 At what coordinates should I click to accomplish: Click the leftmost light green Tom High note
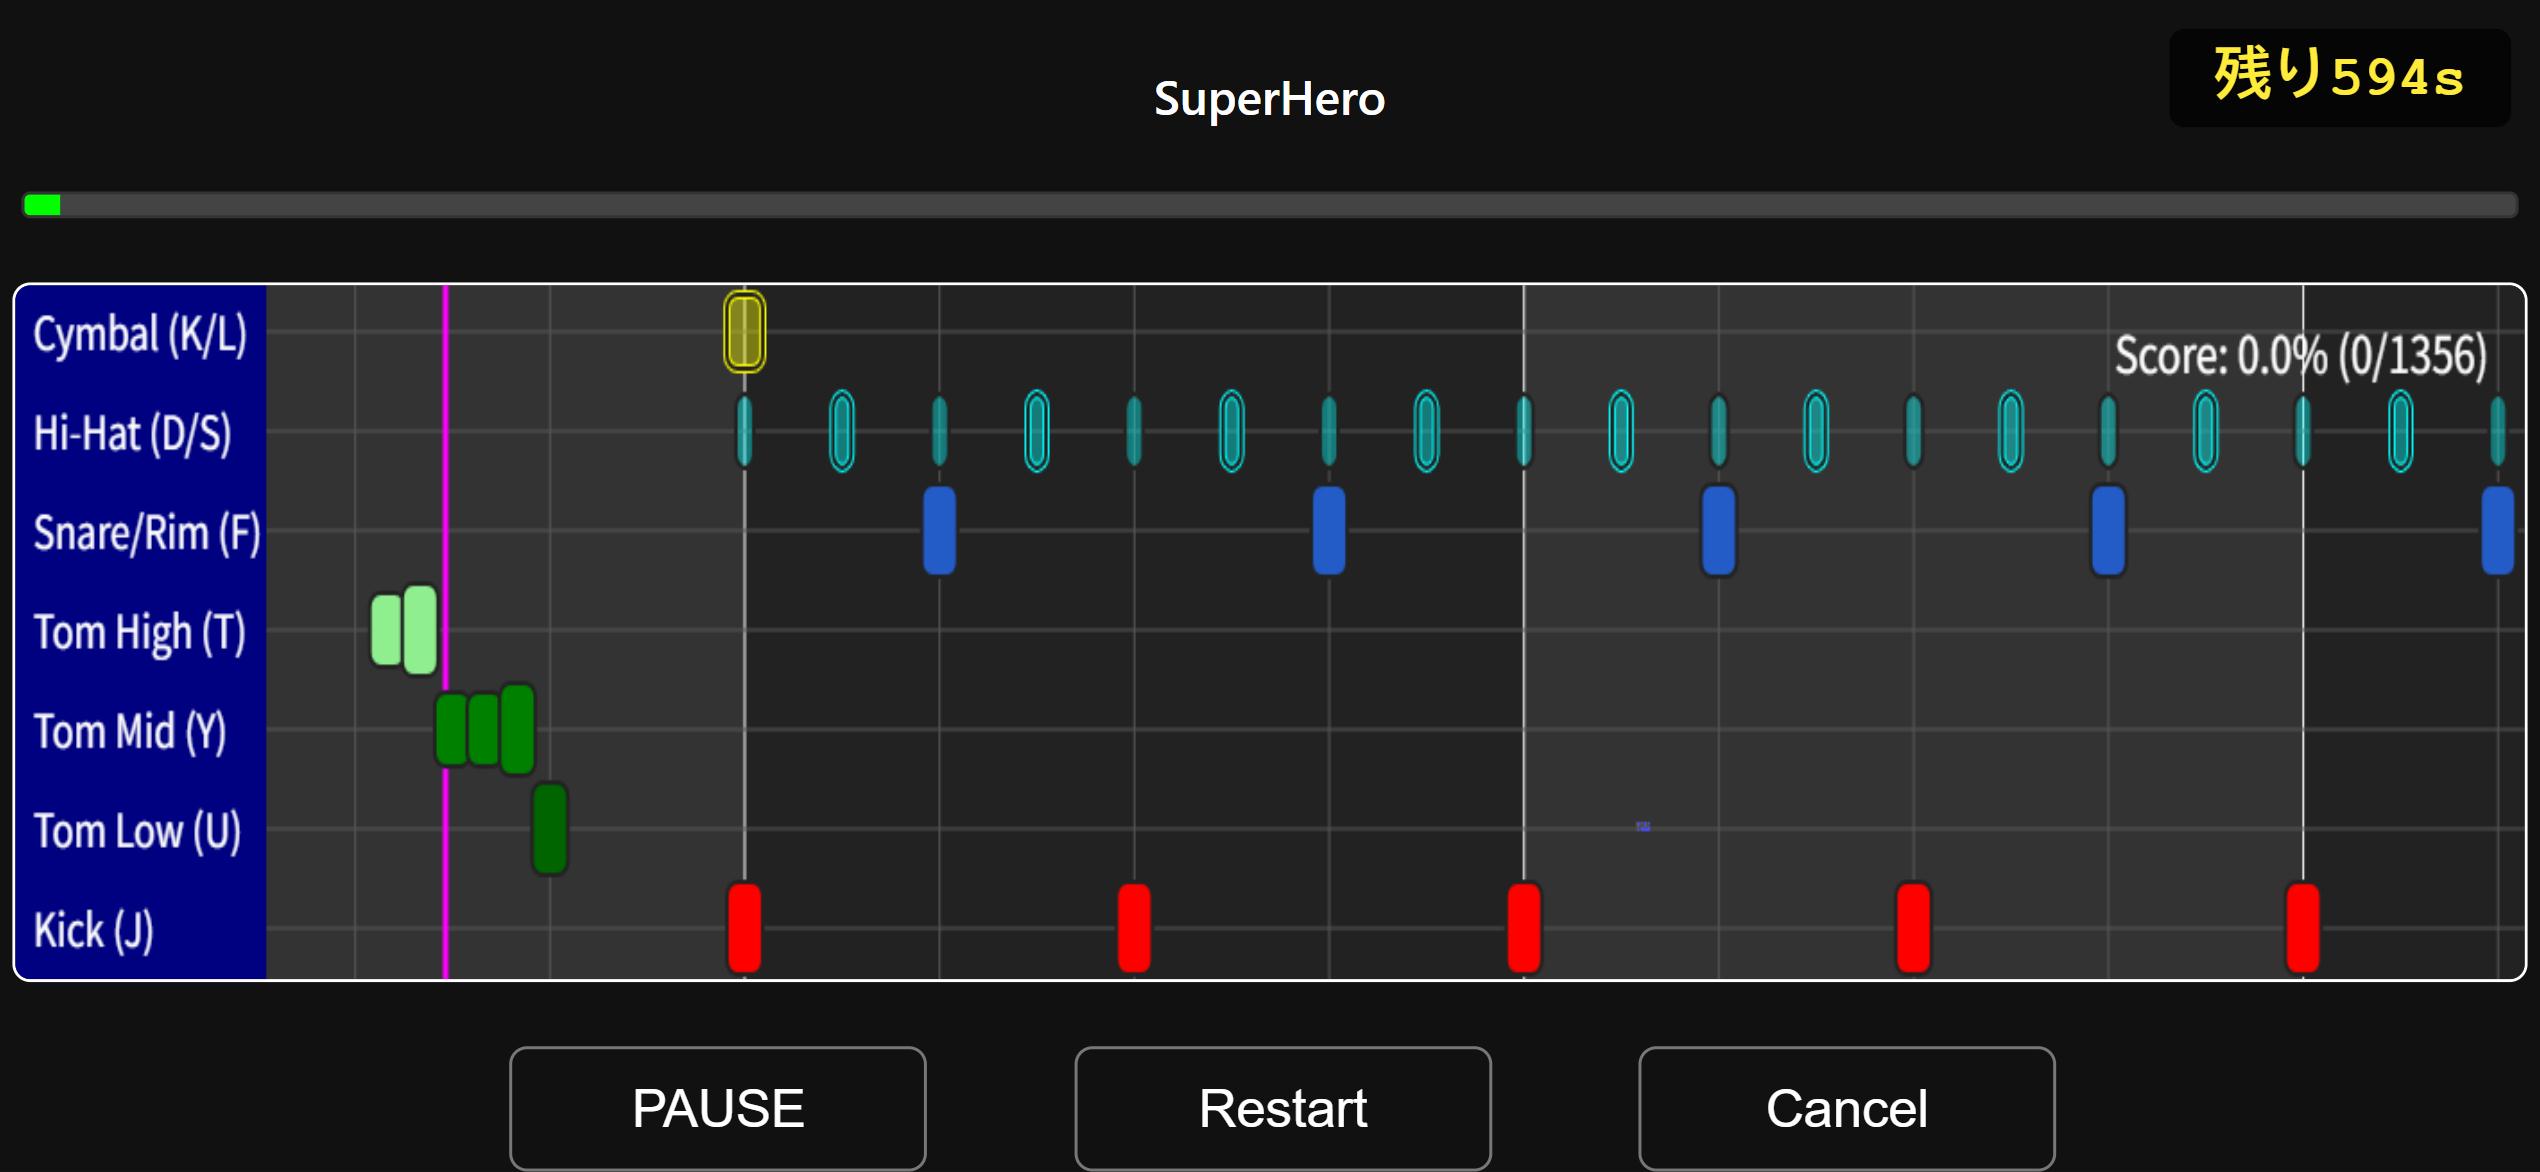(x=385, y=630)
